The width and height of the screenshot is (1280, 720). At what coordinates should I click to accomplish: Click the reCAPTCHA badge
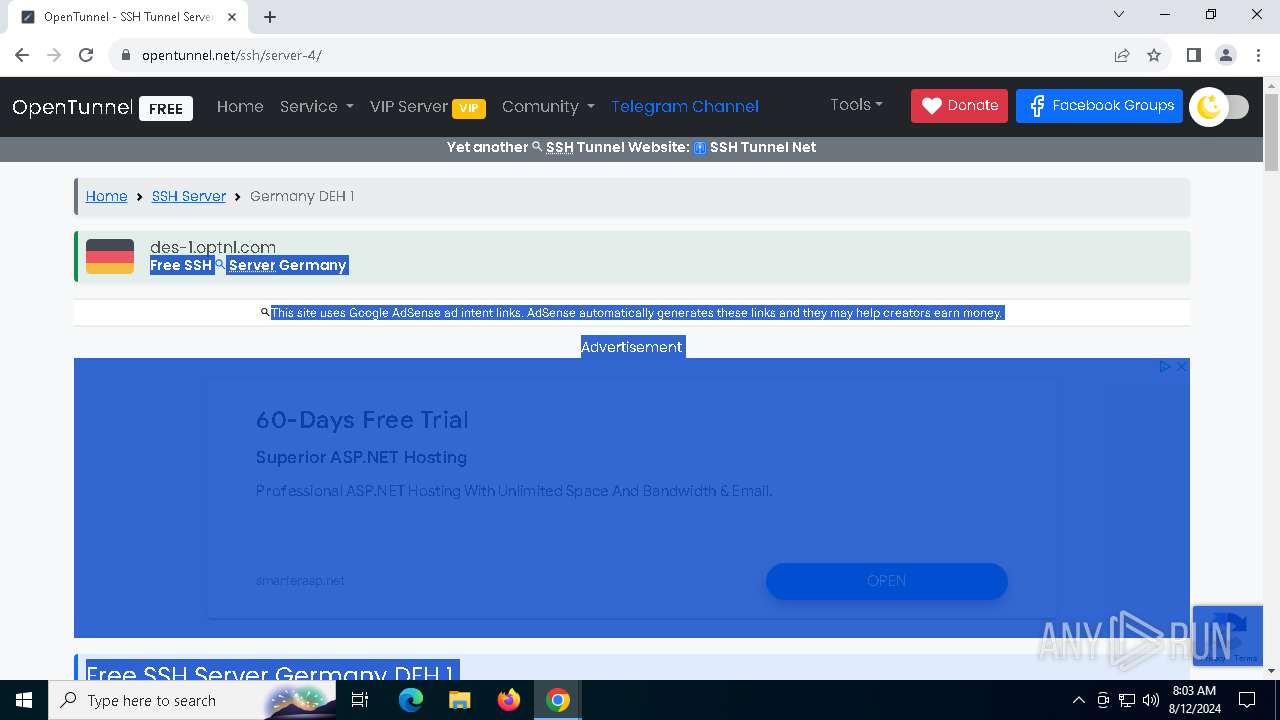tap(1227, 635)
